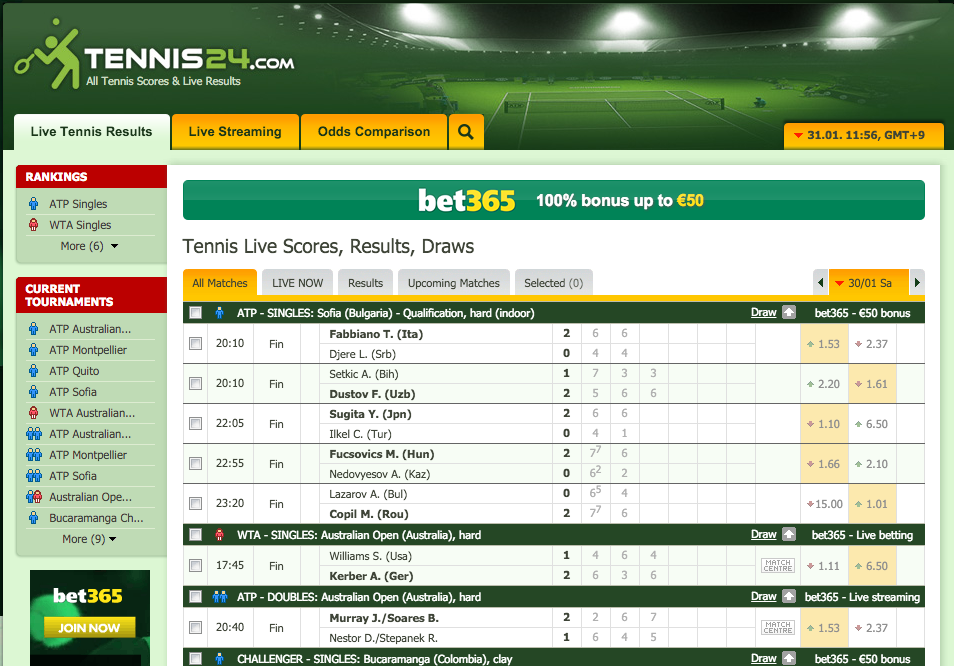Click red icon next to WTA Australian tournament

(33, 412)
